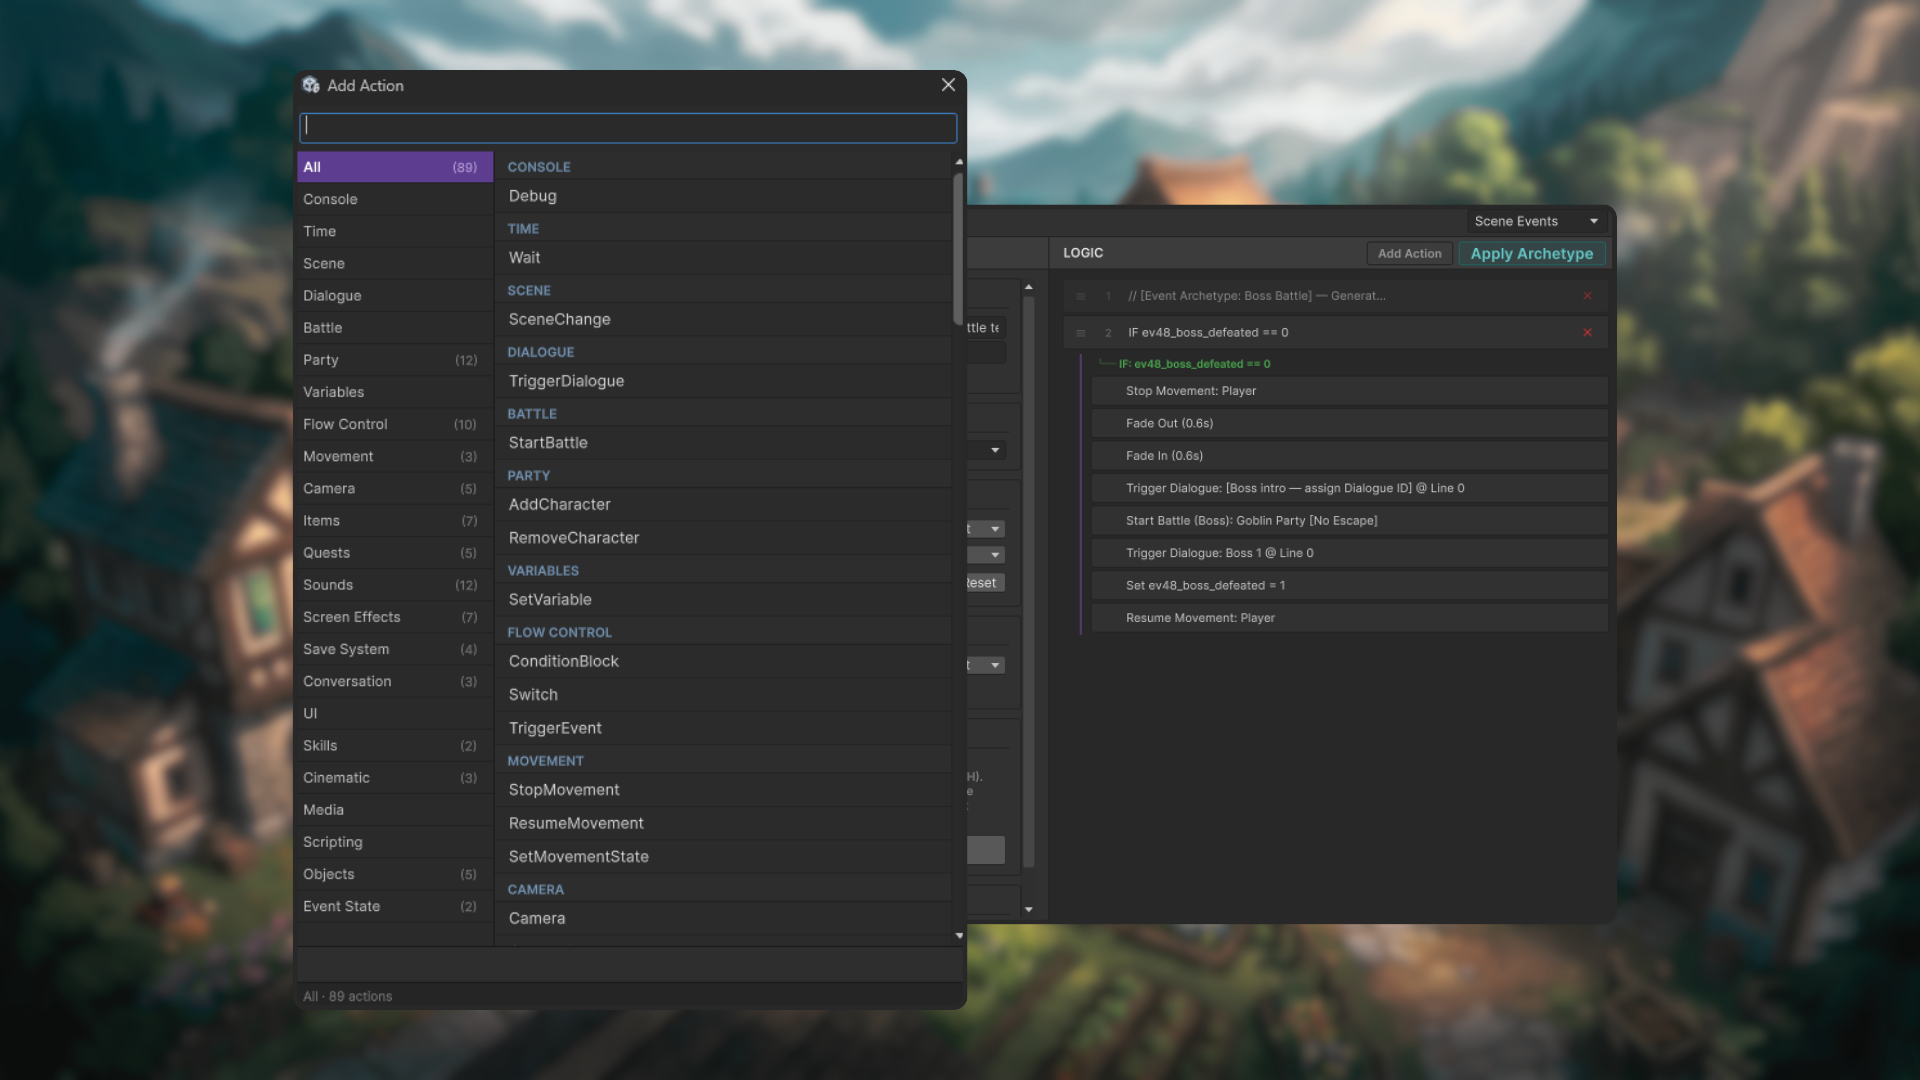Select the Party category
1920x1080 pixels.
pos(395,360)
